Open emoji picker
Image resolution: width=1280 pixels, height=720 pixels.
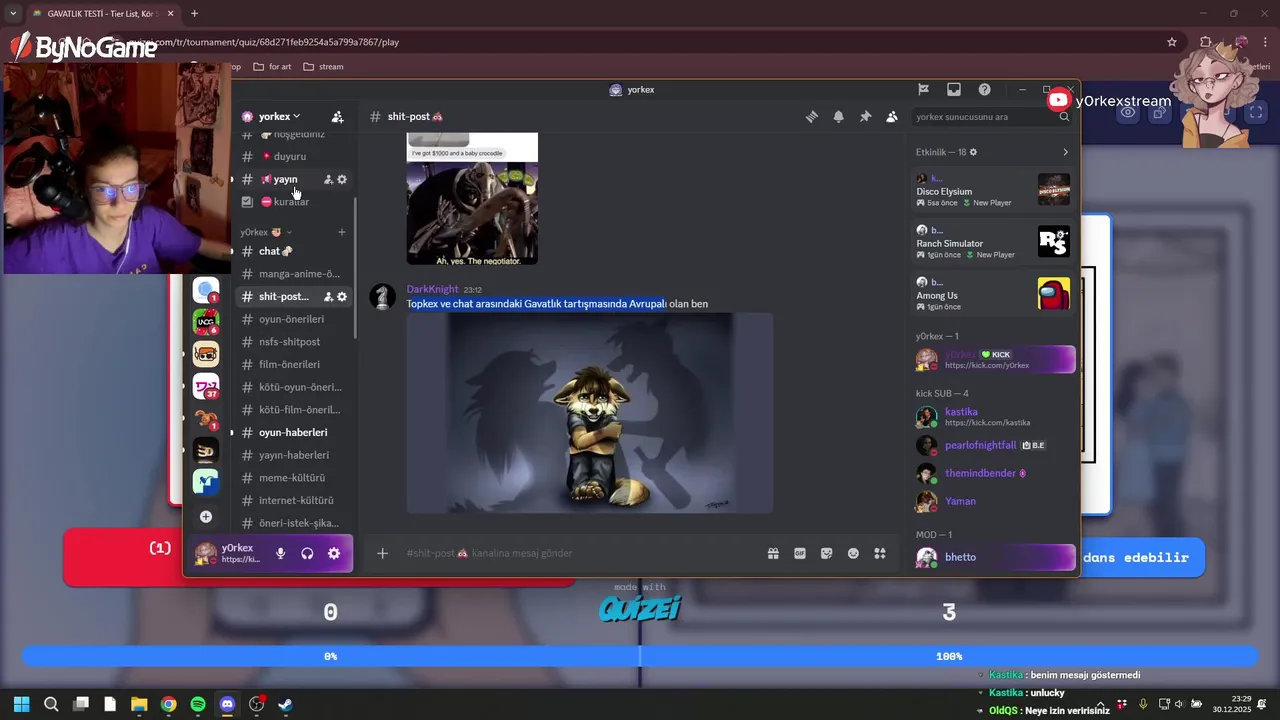[853, 553]
